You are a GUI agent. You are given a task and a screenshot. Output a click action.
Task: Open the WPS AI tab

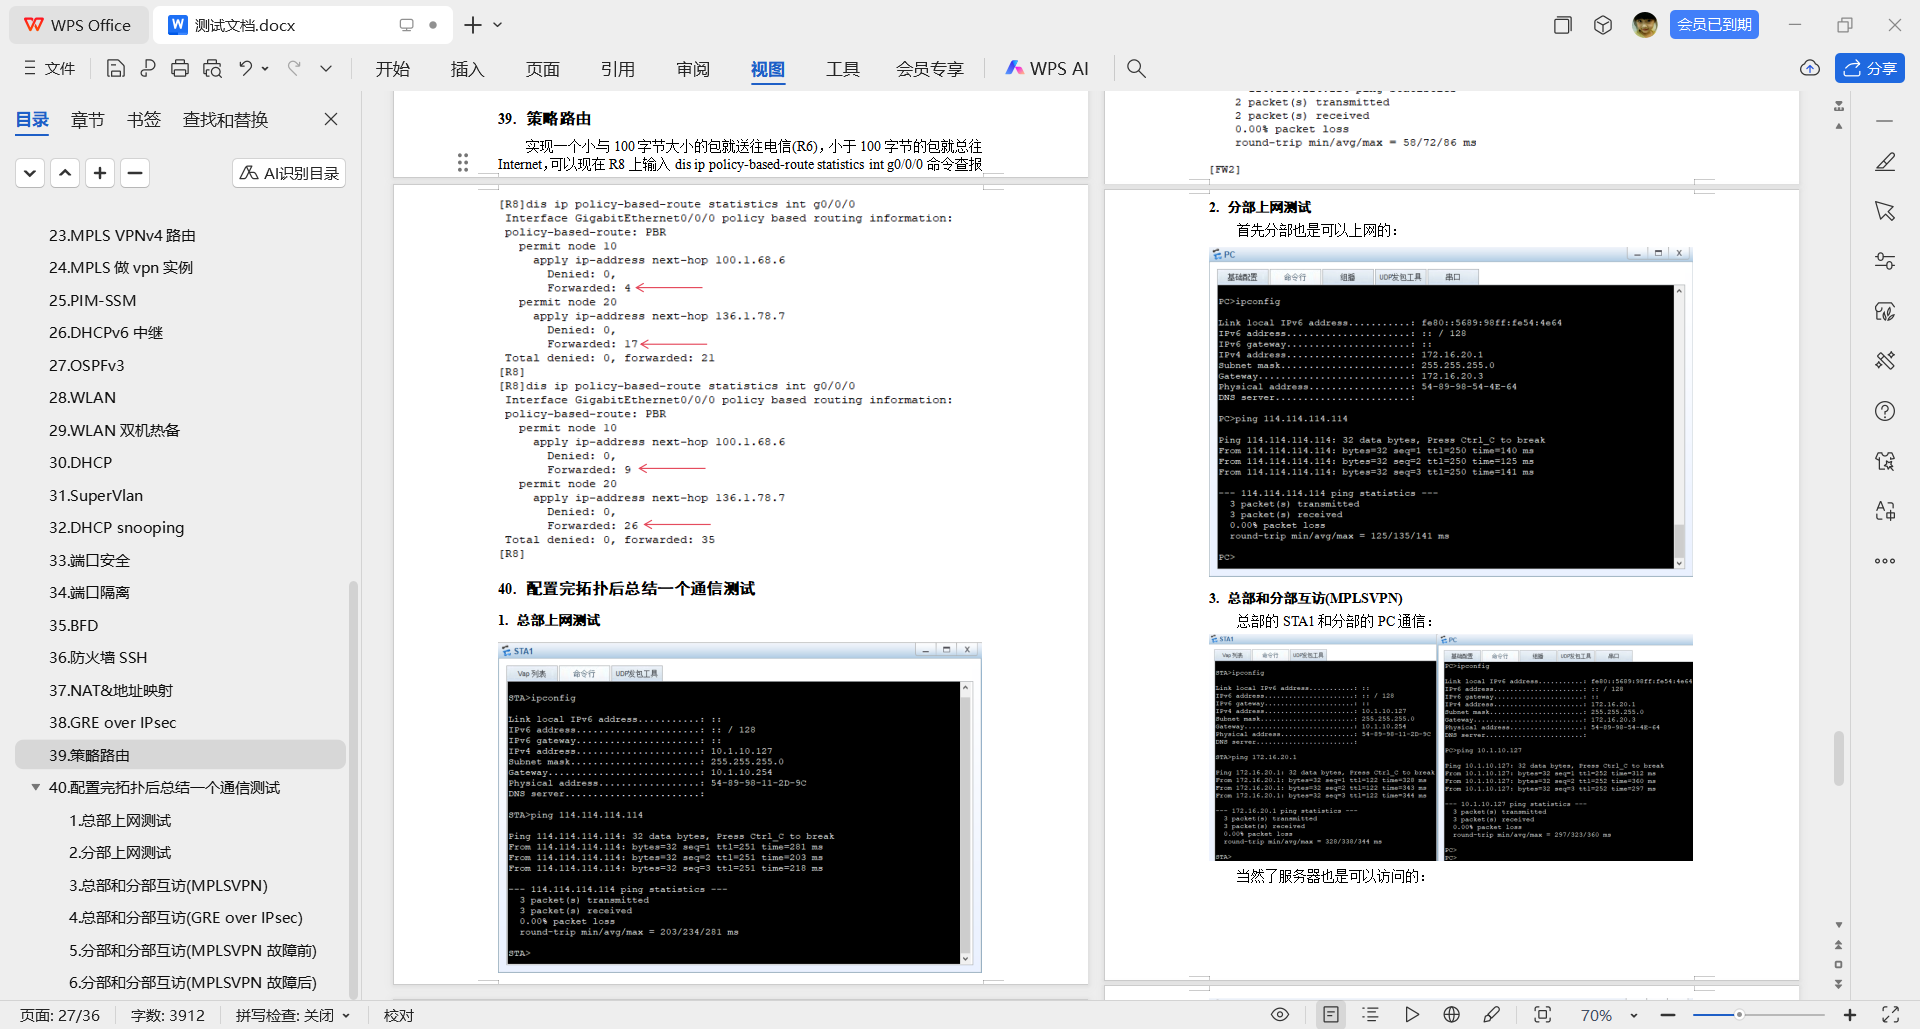point(1047,68)
